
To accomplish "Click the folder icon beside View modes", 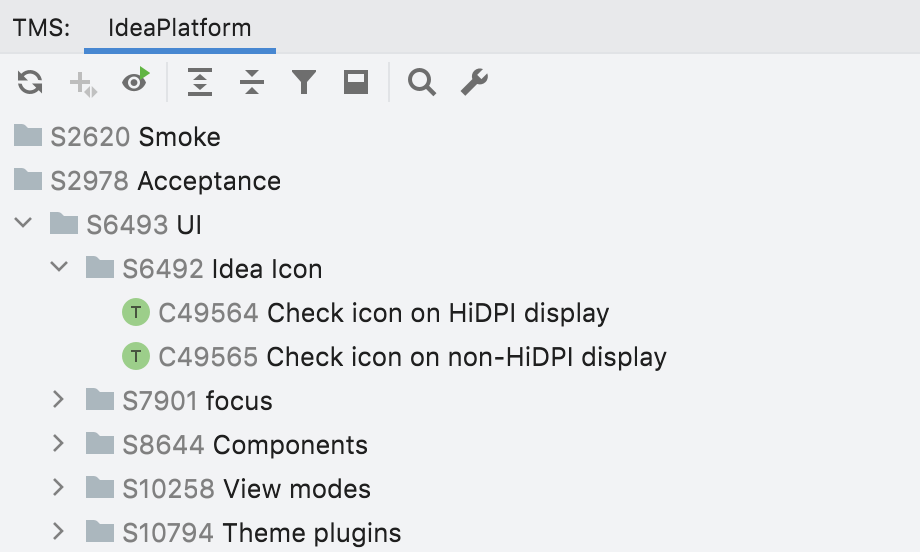I will coord(100,487).
